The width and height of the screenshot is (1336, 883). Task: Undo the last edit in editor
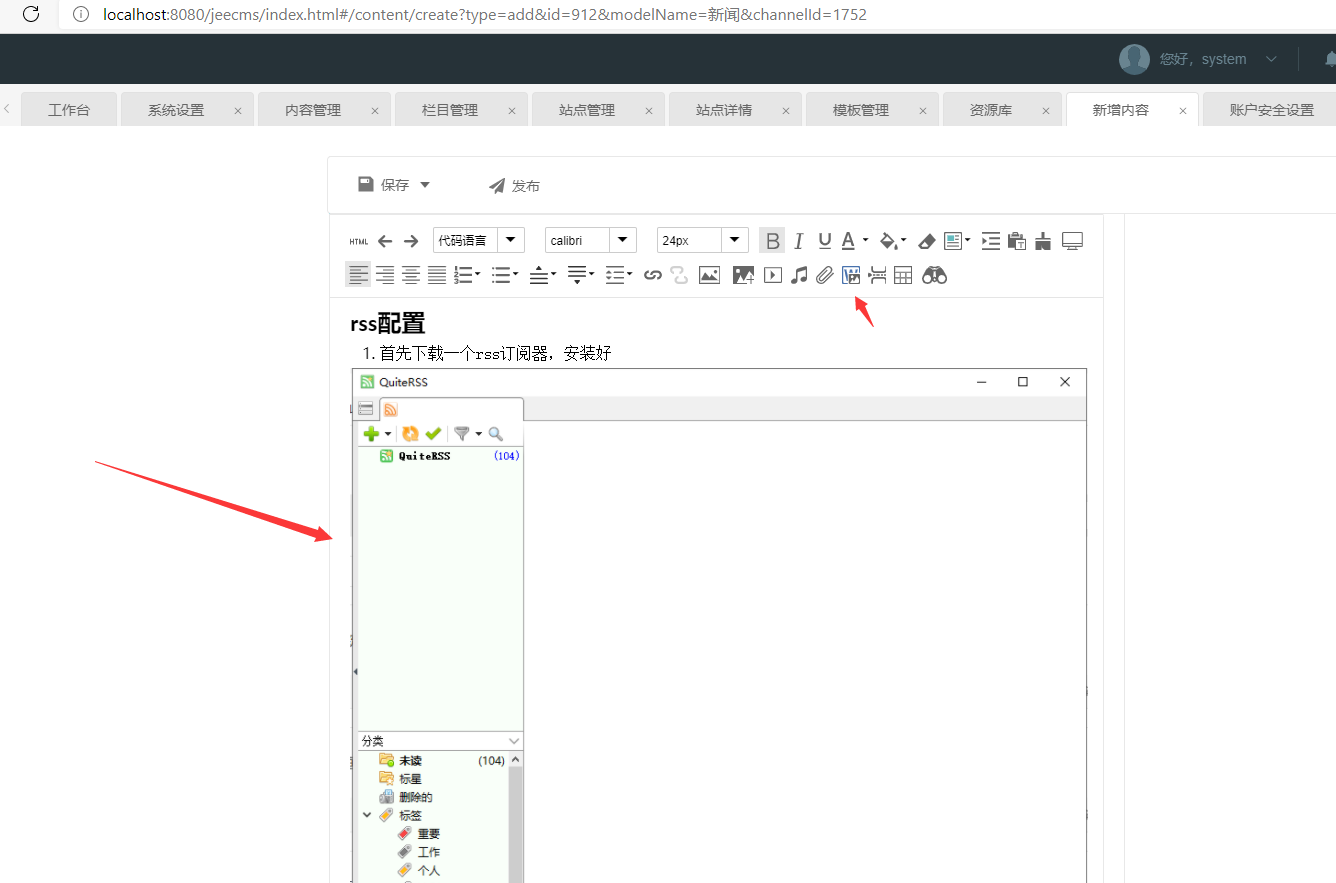pyautogui.click(x=385, y=241)
